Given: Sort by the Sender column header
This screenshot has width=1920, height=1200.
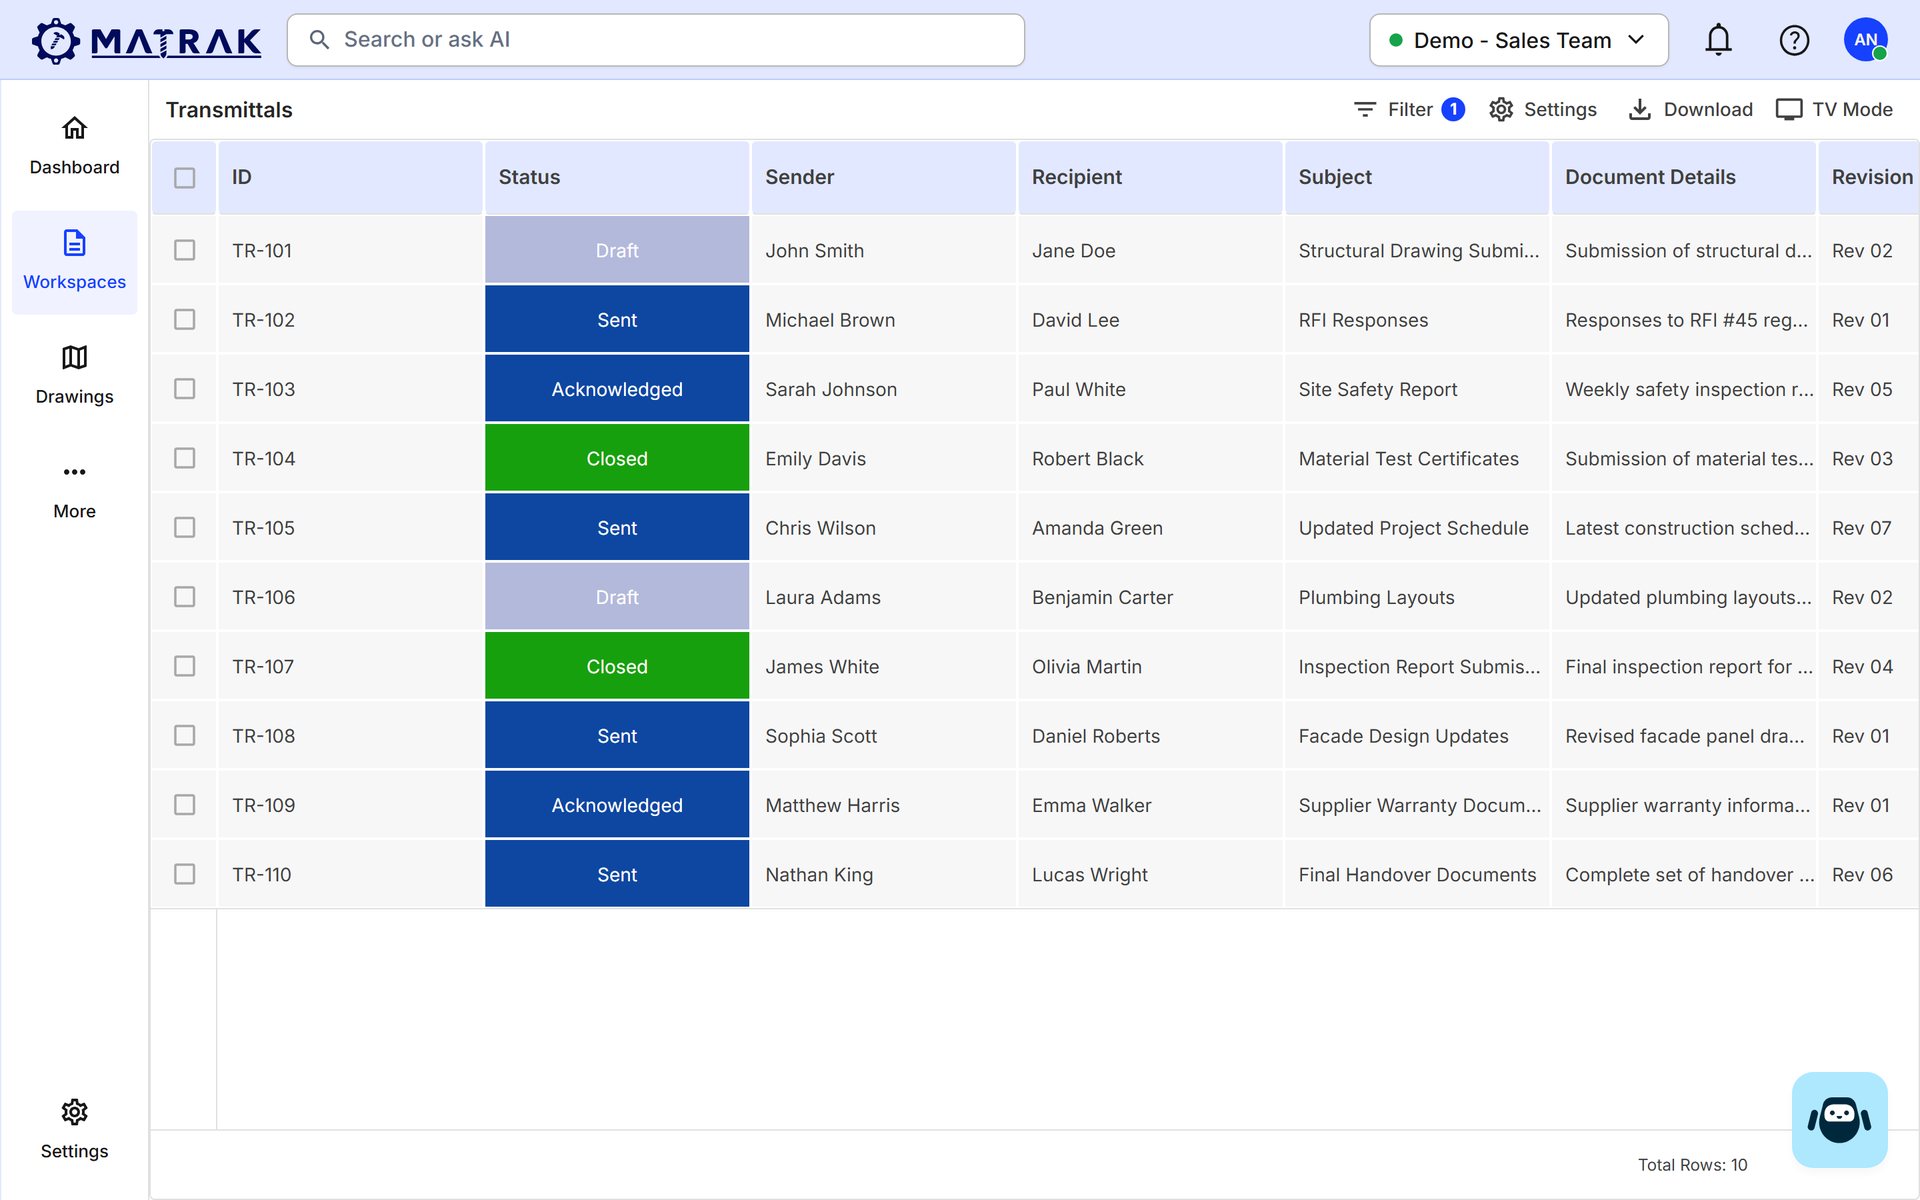Looking at the screenshot, I should coord(883,177).
